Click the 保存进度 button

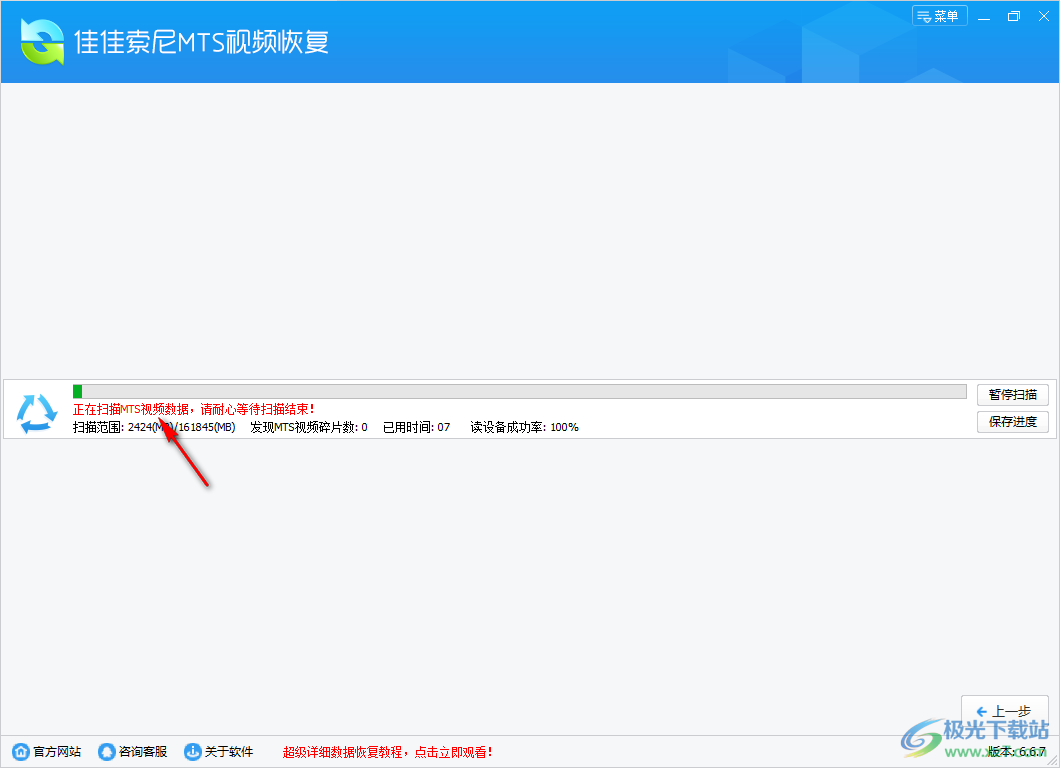pyautogui.click(x=1012, y=422)
